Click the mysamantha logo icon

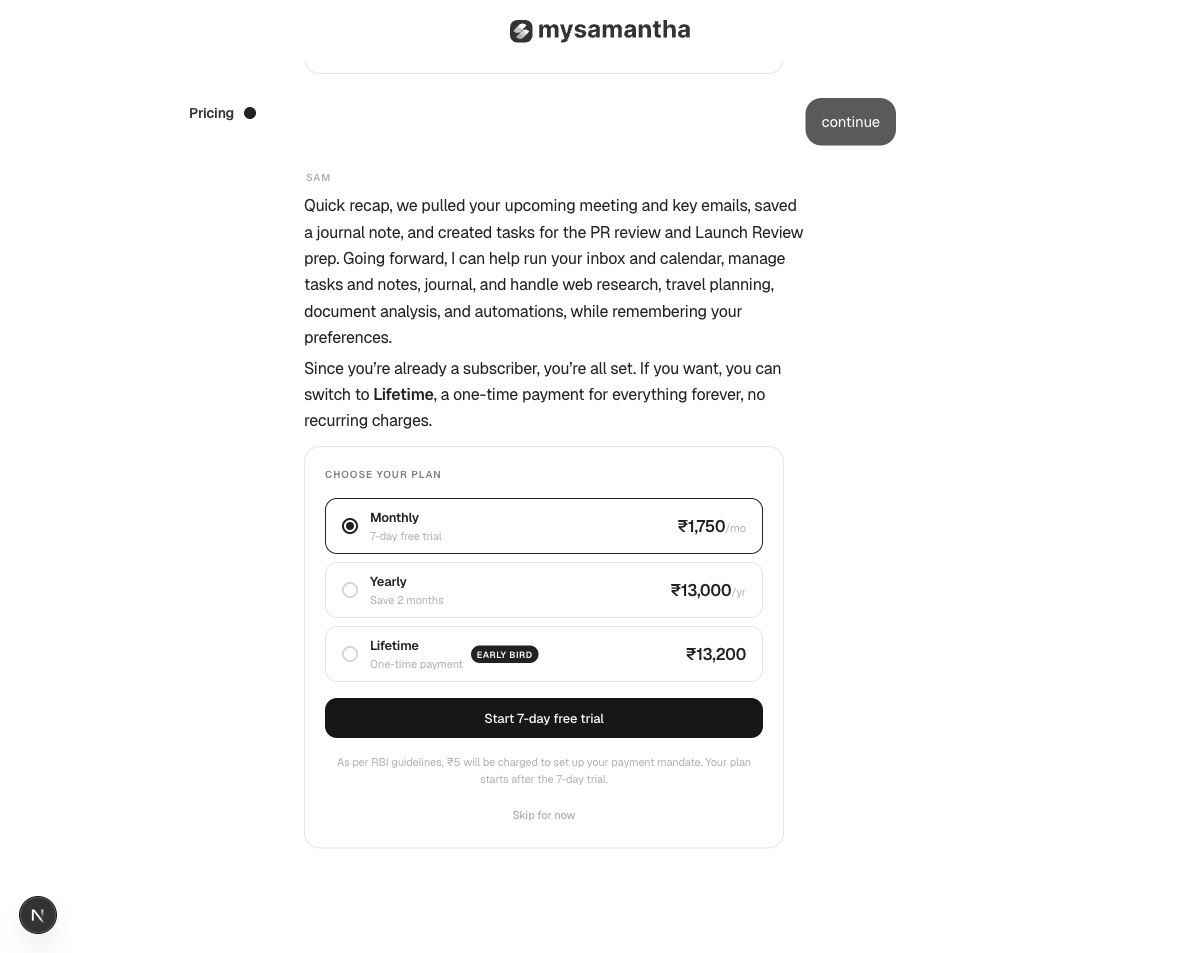click(x=521, y=31)
